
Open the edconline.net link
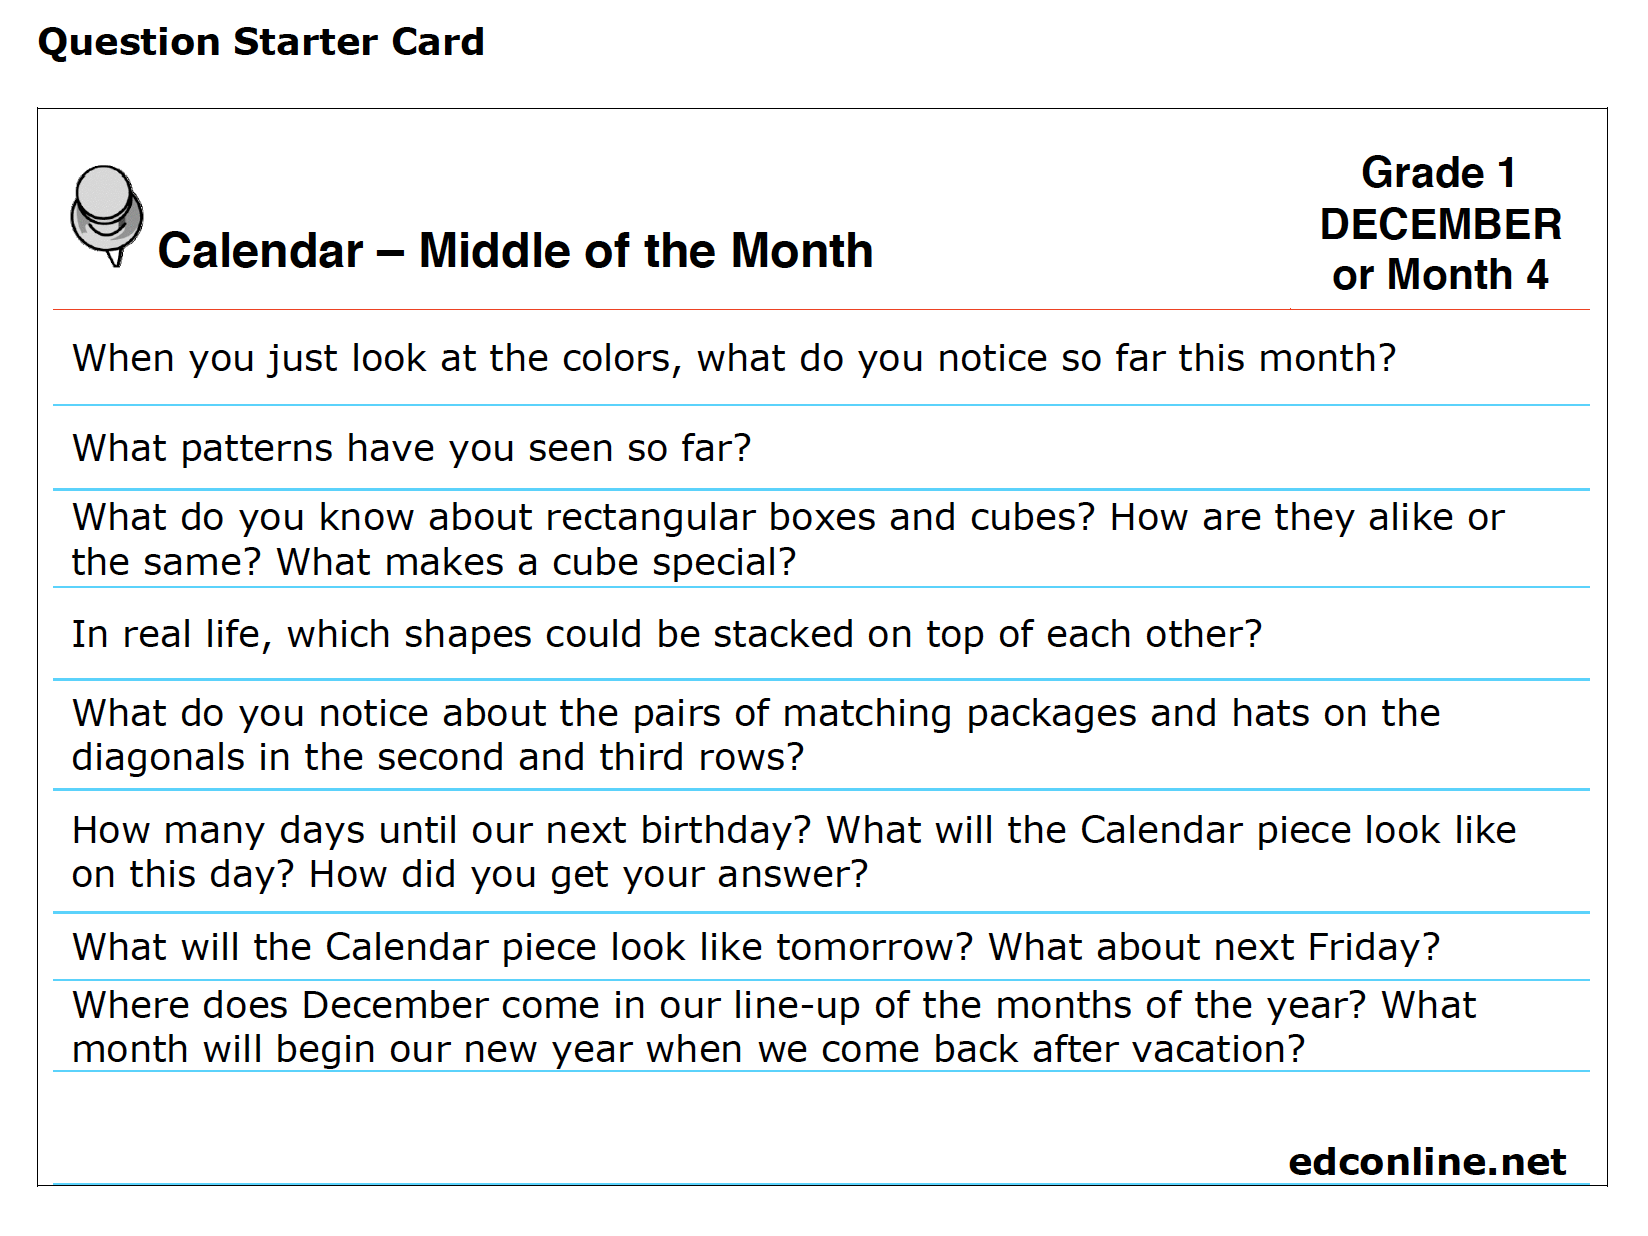[1427, 1162]
